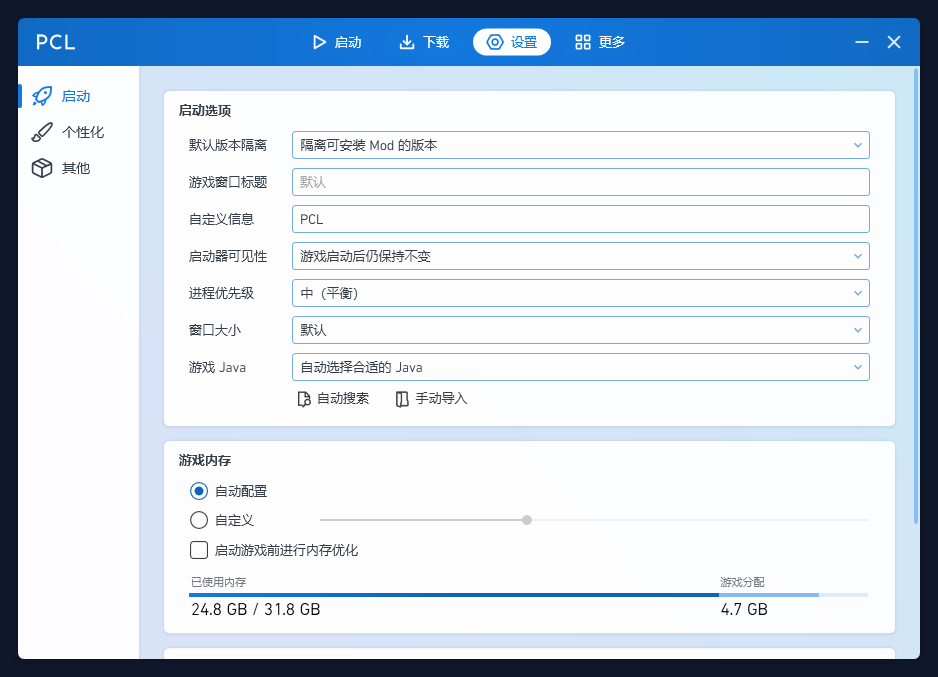Switch to the 设置 tab
This screenshot has width=938, height=677.
pyautogui.click(x=512, y=42)
